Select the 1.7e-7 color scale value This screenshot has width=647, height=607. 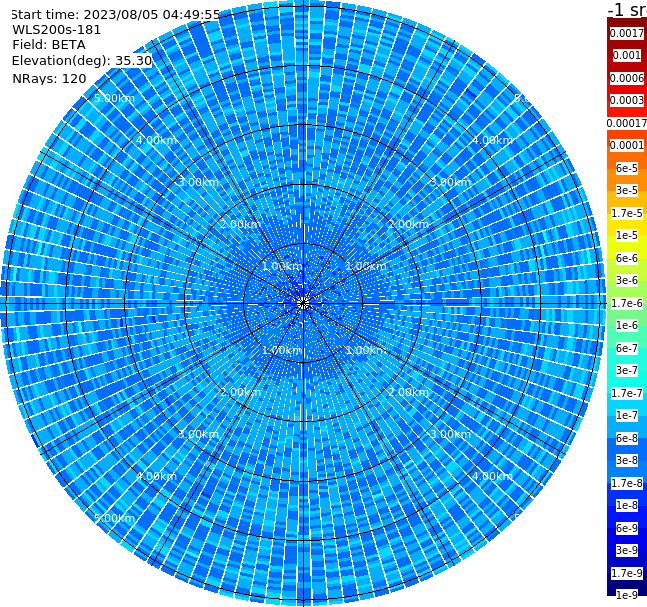627,393
